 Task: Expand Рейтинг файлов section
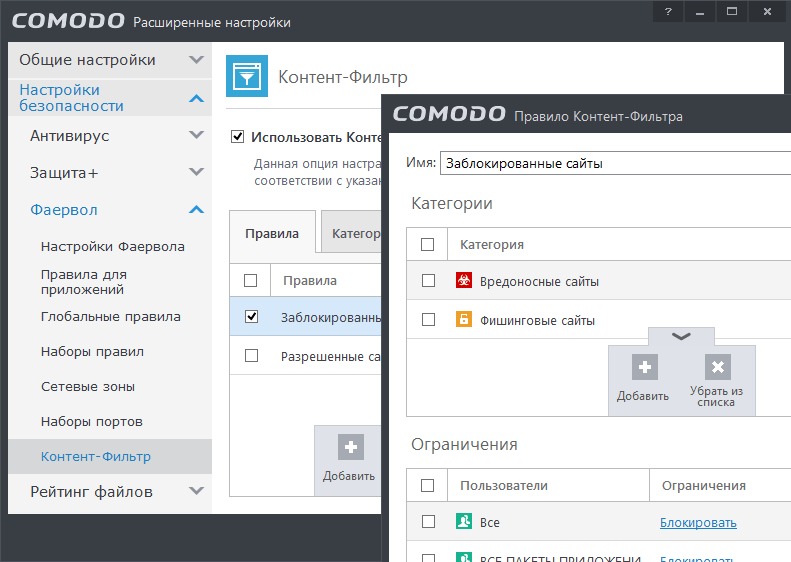[x=196, y=490]
